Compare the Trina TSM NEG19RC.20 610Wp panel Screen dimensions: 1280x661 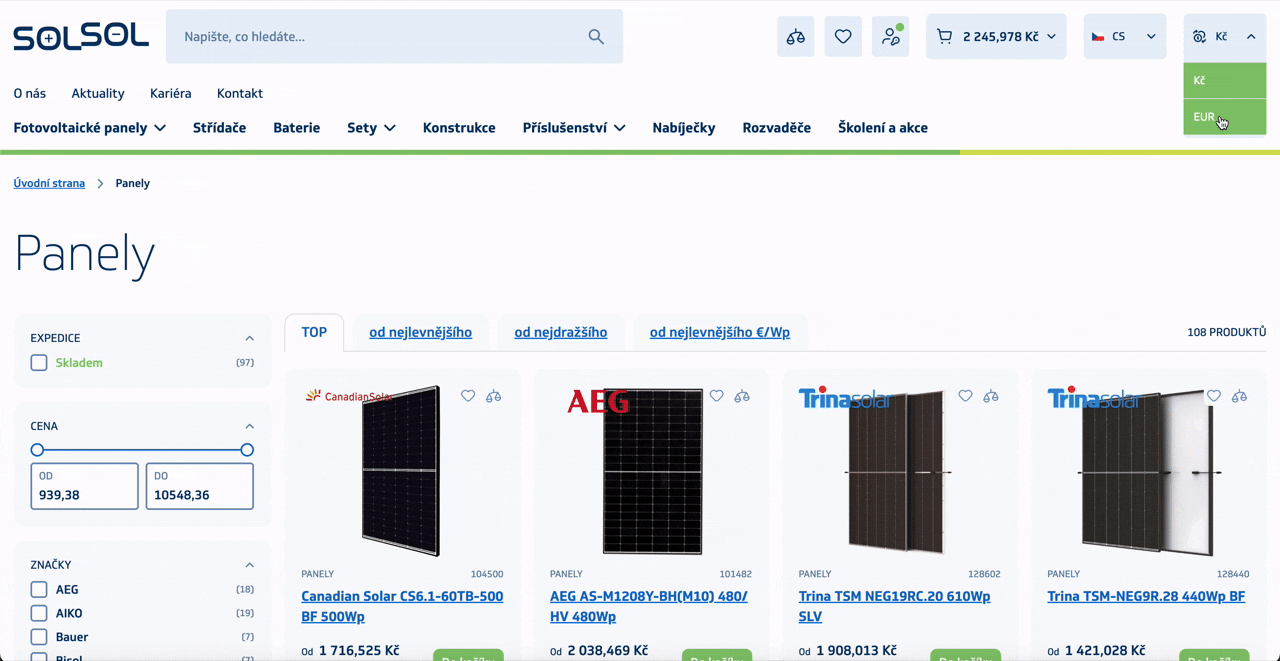pyautogui.click(x=991, y=396)
